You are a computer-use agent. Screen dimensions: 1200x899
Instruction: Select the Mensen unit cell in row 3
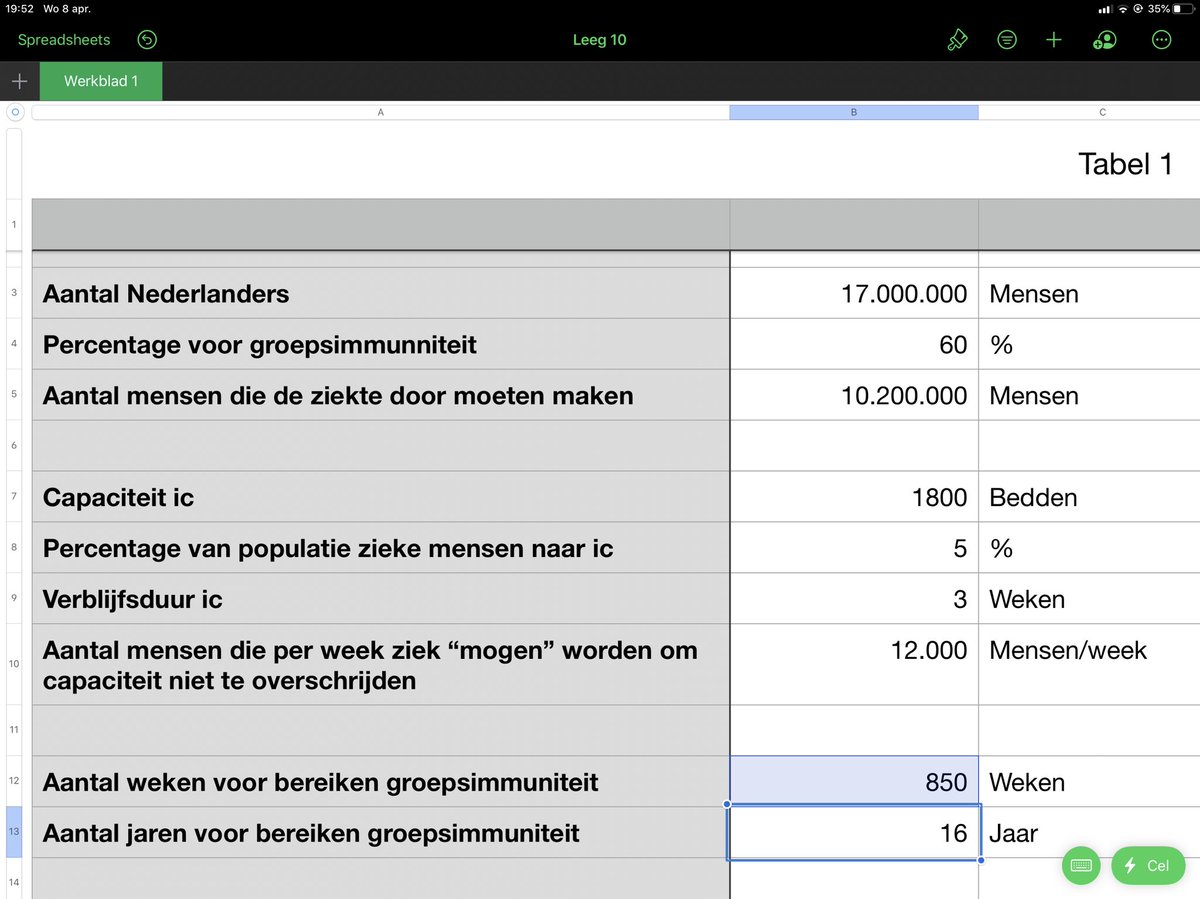(1090, 294)
